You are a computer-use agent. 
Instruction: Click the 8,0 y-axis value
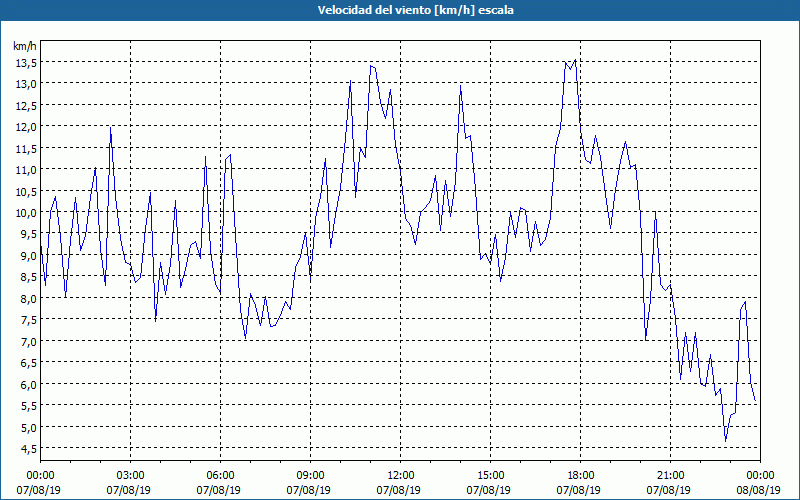pos(28,298)
